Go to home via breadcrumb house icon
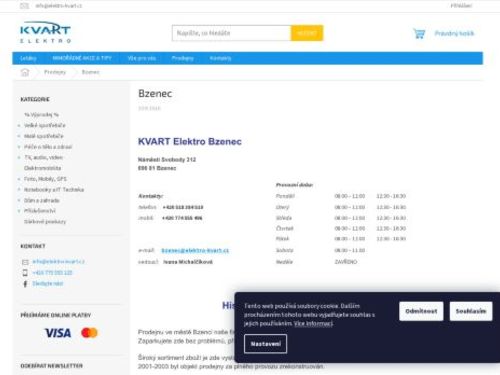 click(25, 72)
